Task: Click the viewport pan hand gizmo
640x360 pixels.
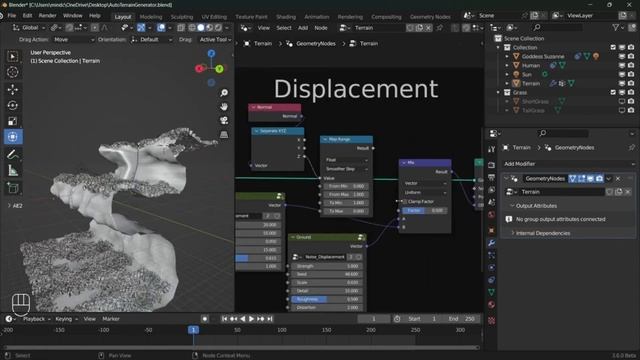Action: [x=224, y=107]
